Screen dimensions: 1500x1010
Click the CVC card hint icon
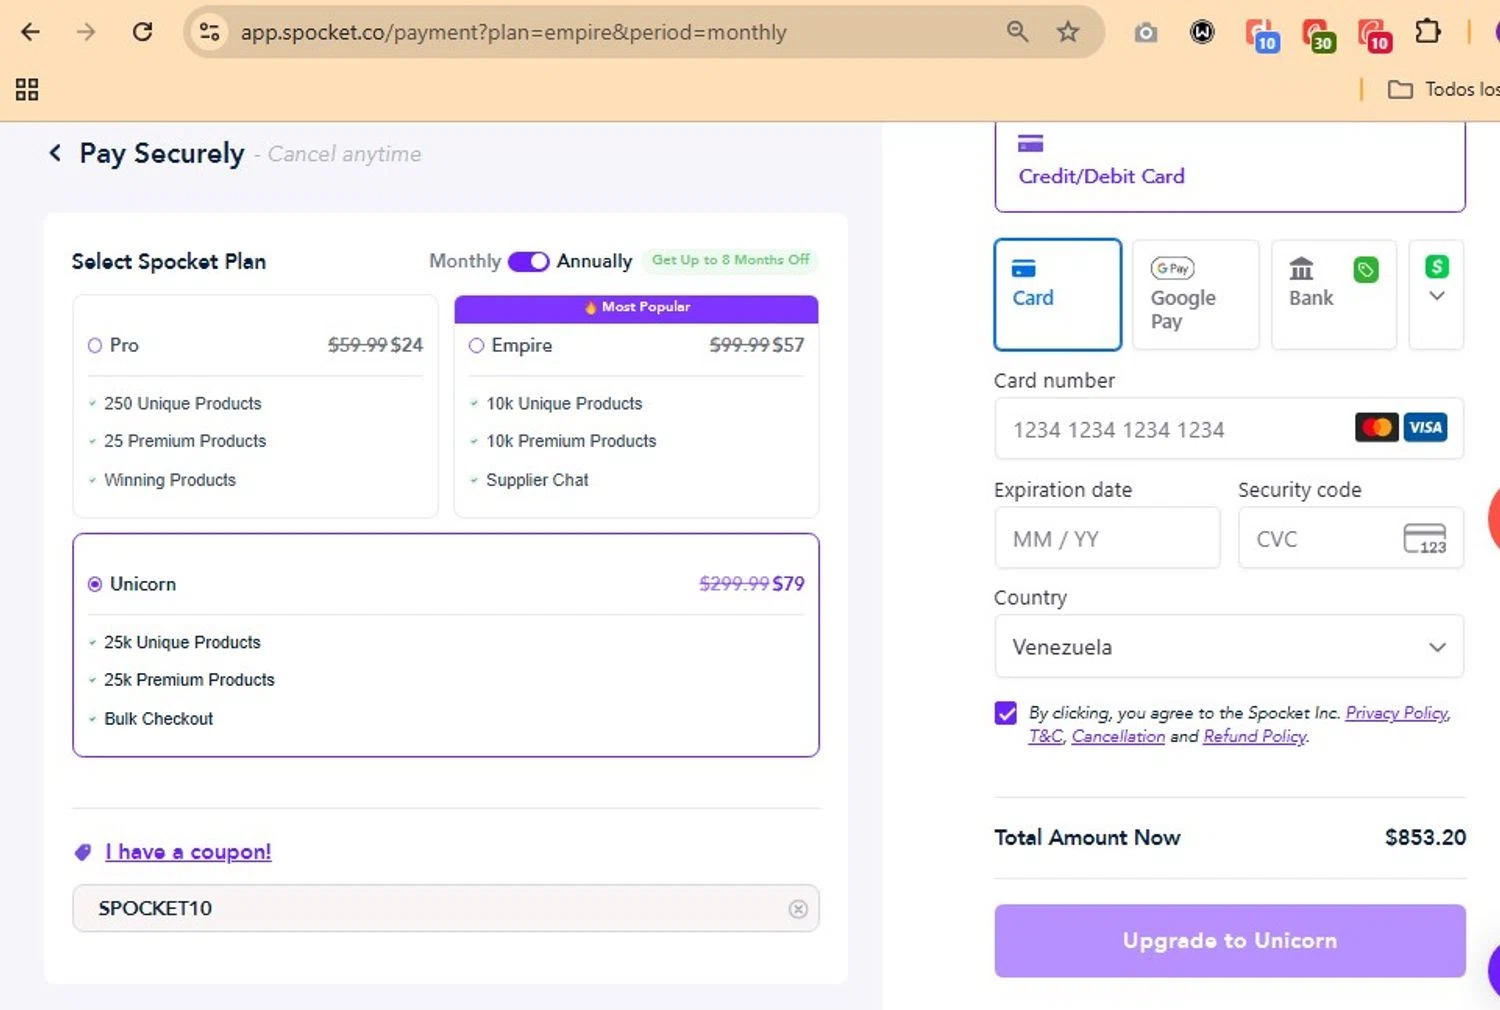(1425, 539)
